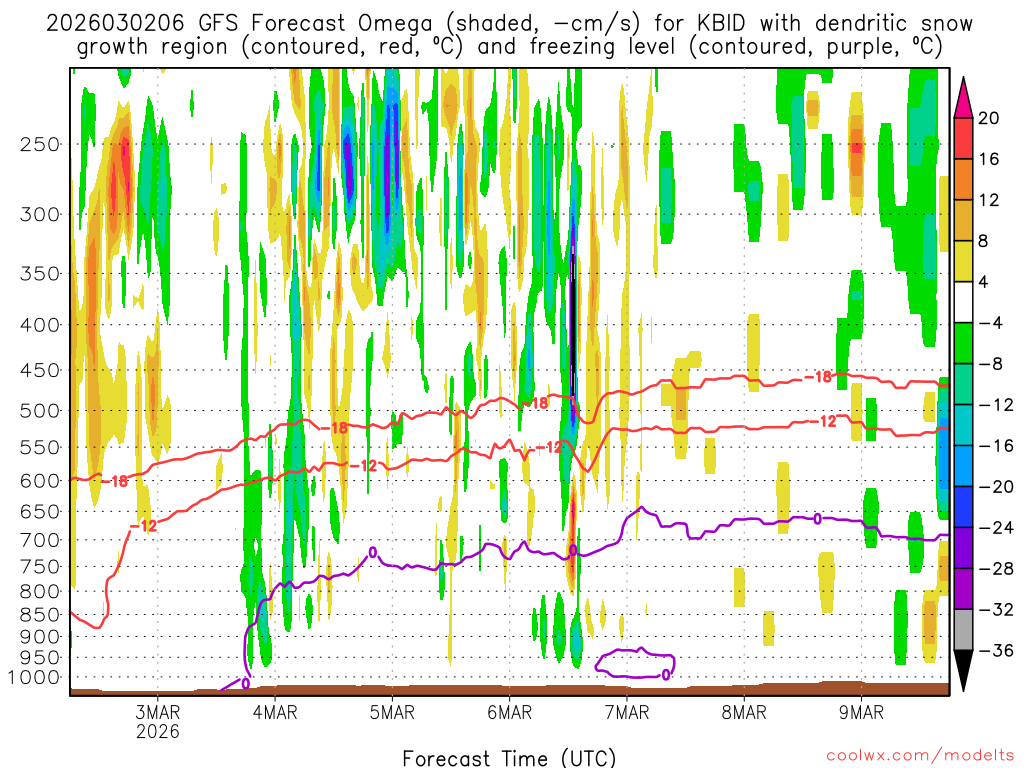The height and width of the screenshot is (768, 1024).
Task: Click the "950" pressure level label
Action: (x=40, y=658)
